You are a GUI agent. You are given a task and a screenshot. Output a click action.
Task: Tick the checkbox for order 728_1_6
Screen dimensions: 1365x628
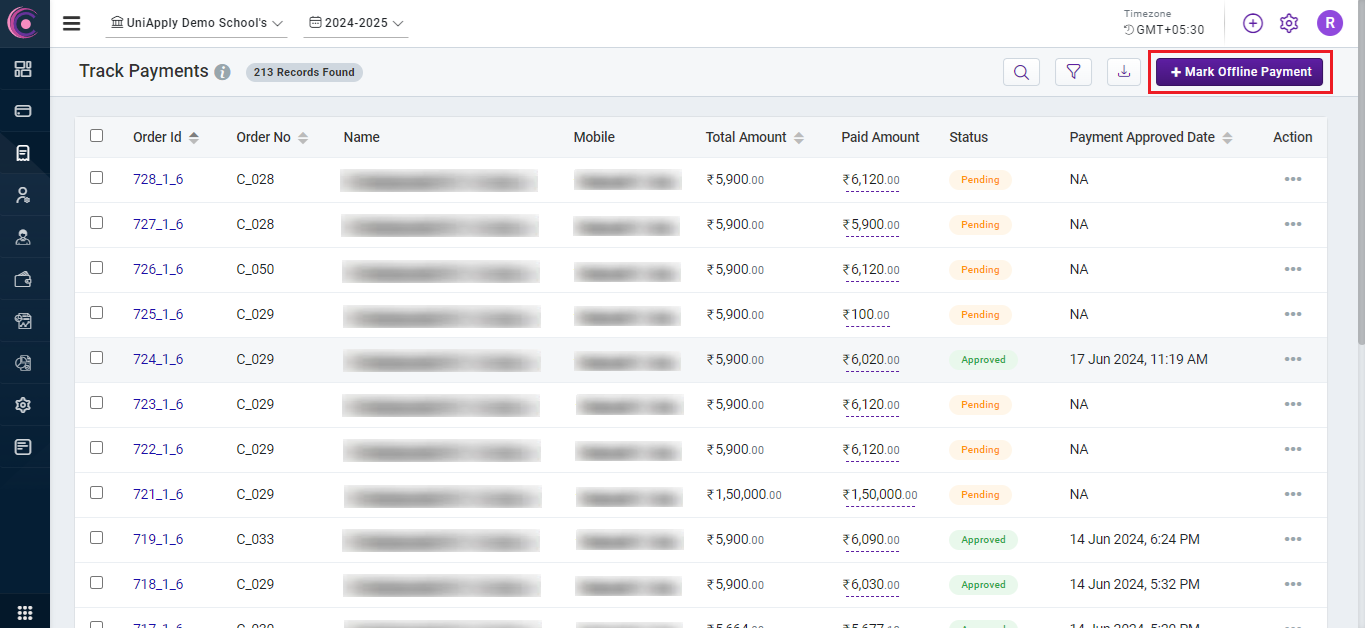pyautogui.click(x=97, y=178)
